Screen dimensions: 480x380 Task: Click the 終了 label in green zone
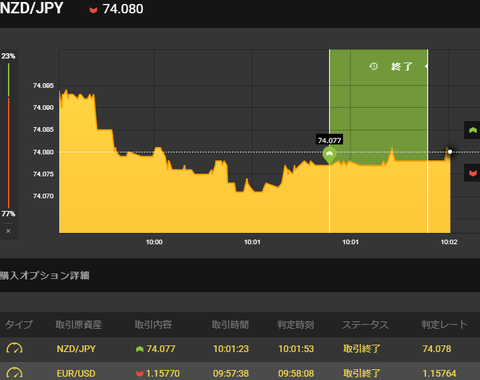pos(402,67)
